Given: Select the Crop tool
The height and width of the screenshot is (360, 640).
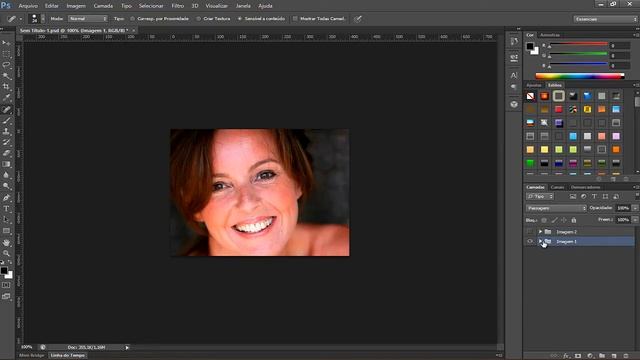Looking at the screenshot, I should (x=6, y=87).
